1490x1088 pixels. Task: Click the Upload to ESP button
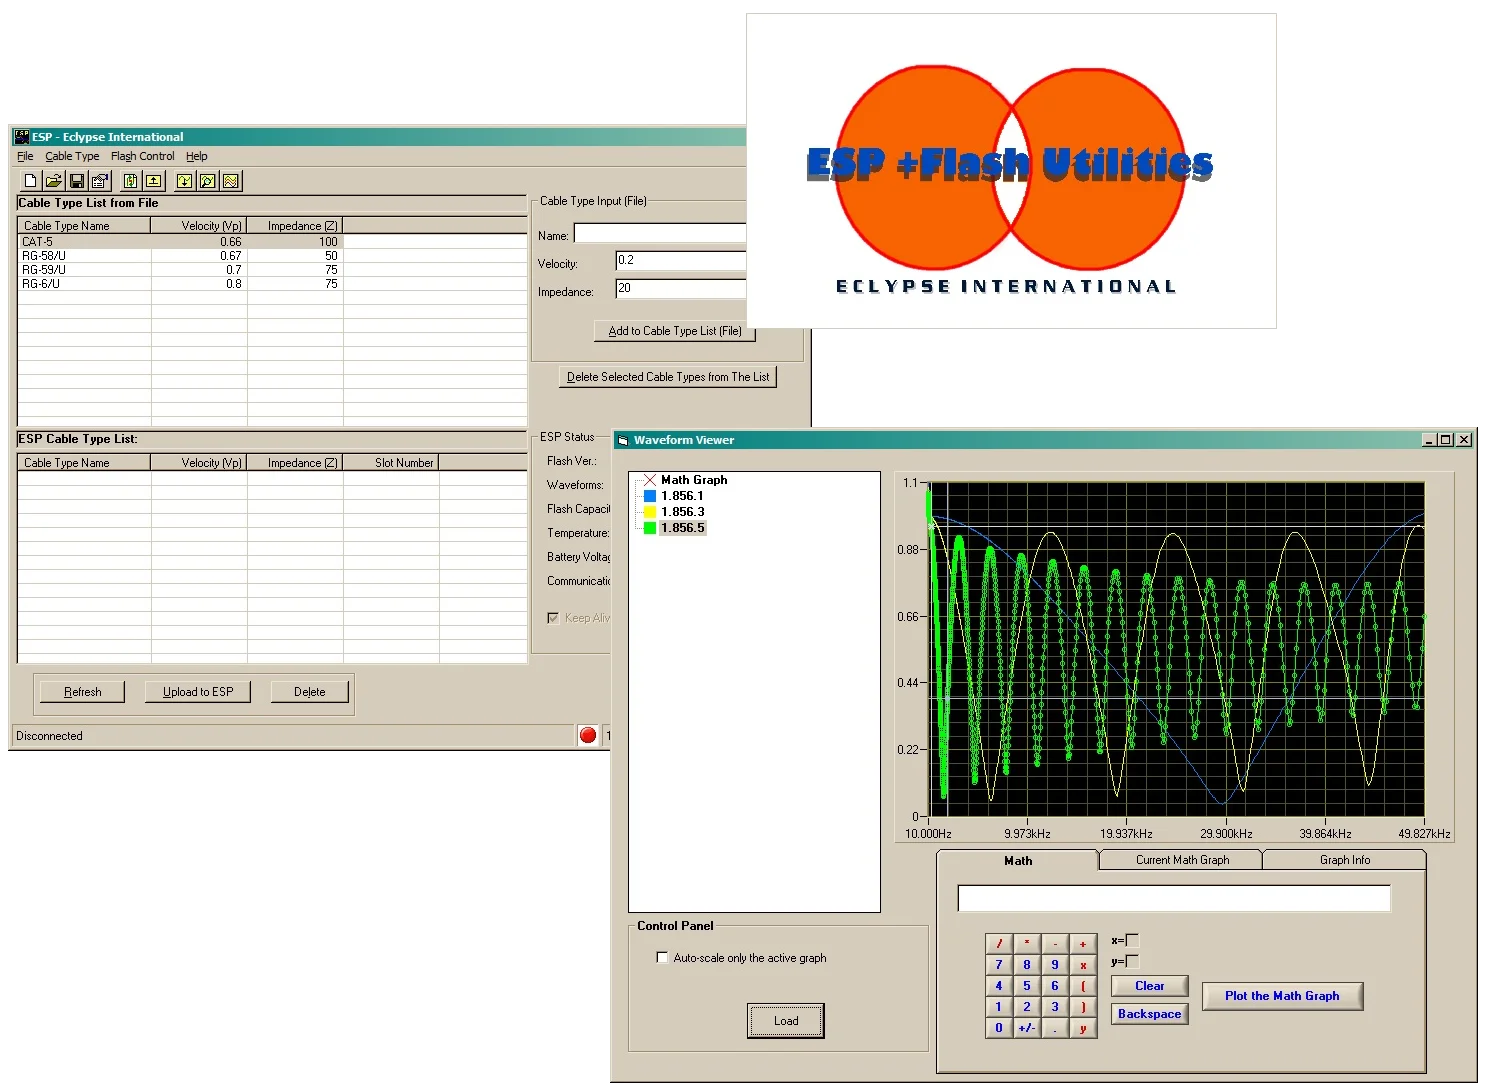(x=198, y=691)
